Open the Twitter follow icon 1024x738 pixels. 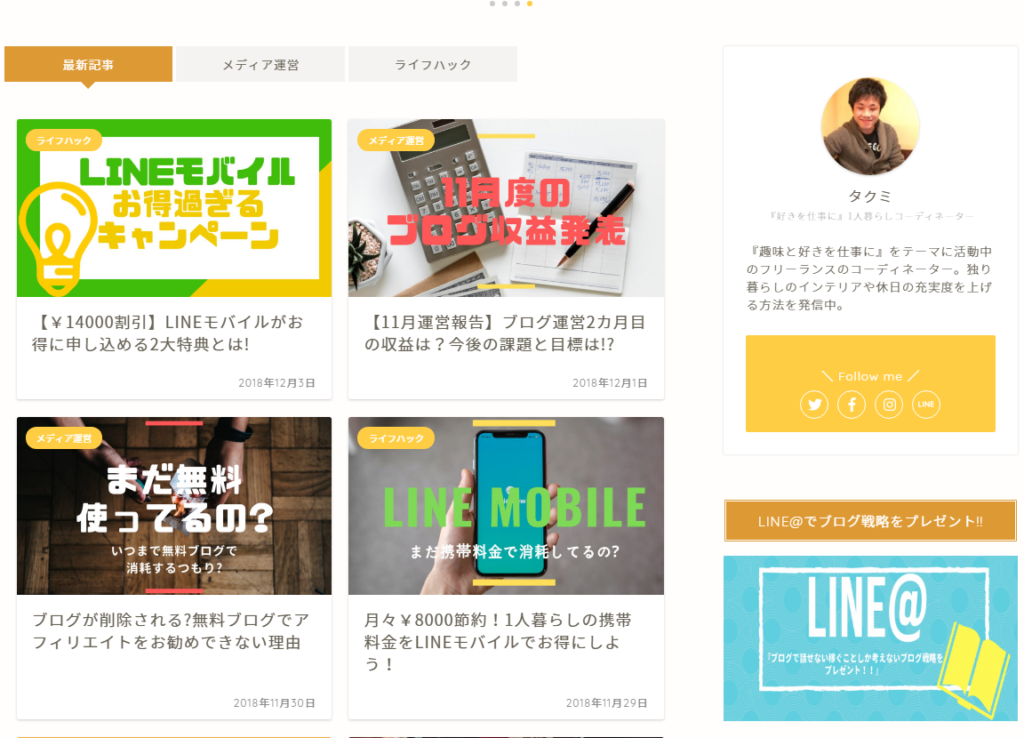(814, 404)
